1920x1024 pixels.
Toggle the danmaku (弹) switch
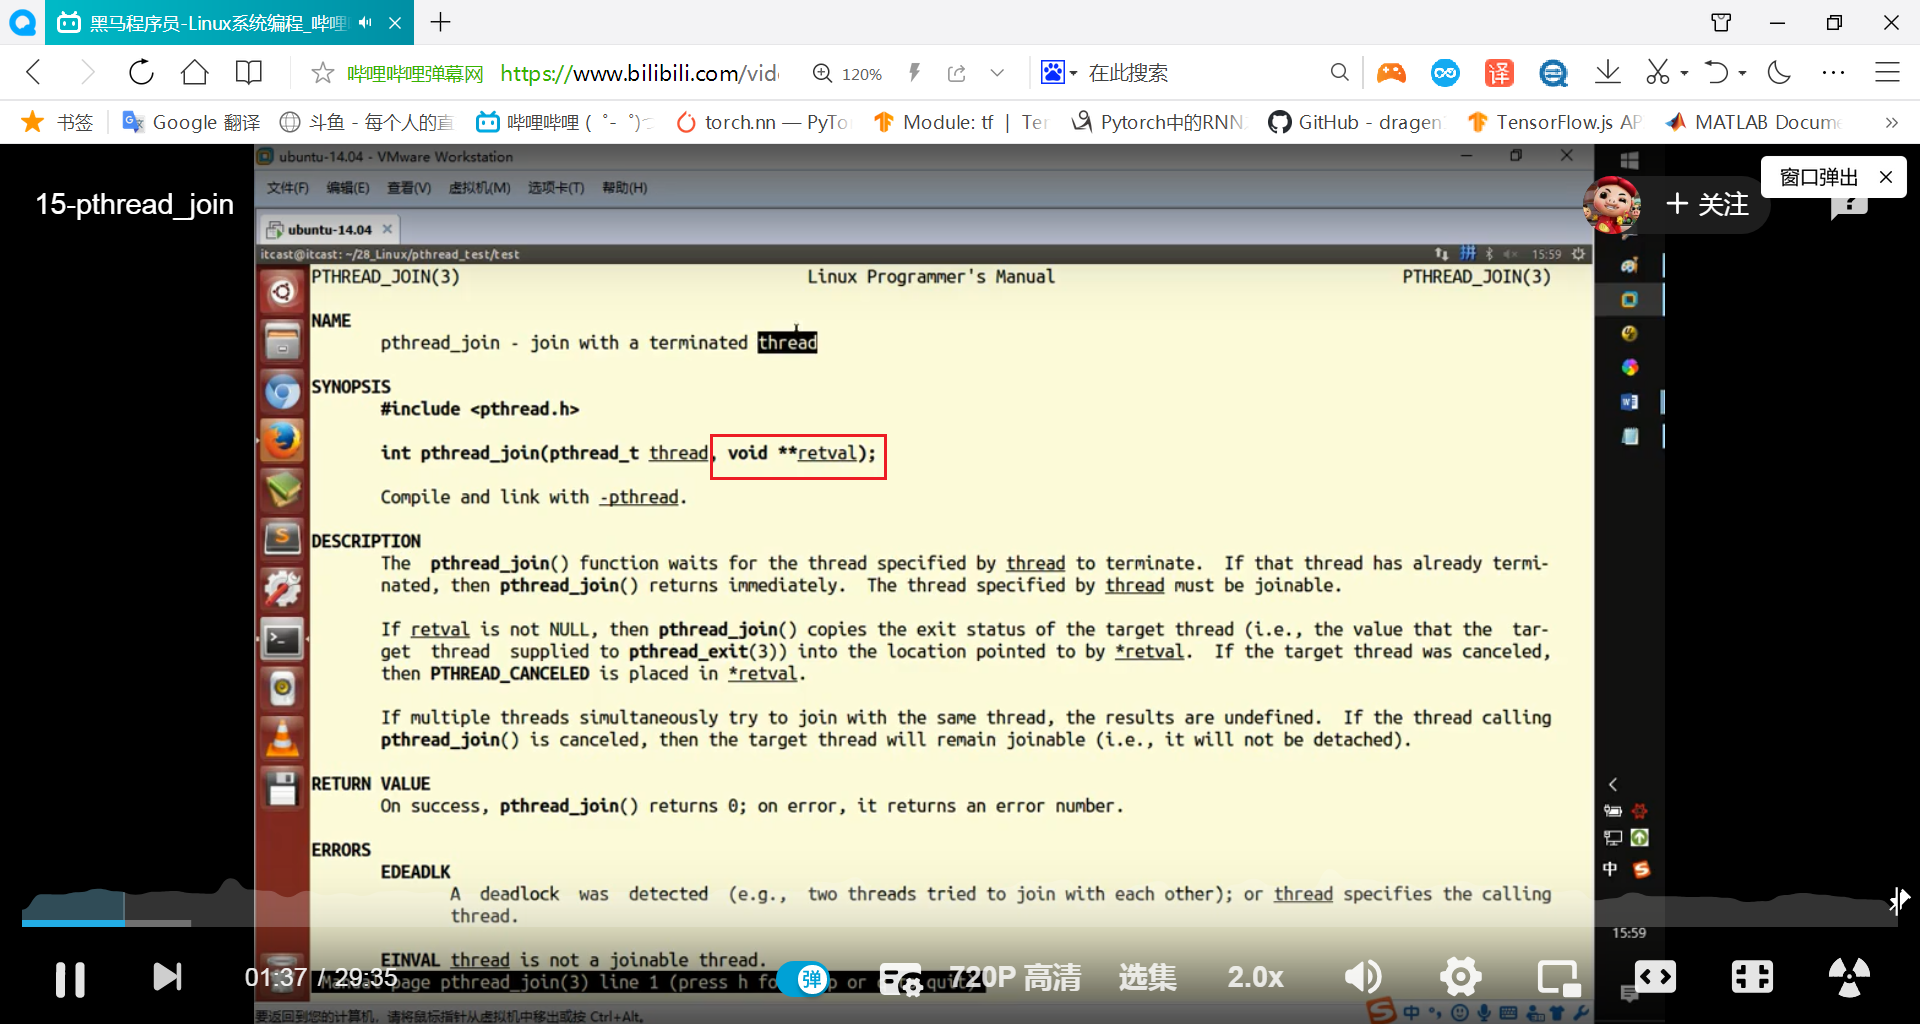806,979
